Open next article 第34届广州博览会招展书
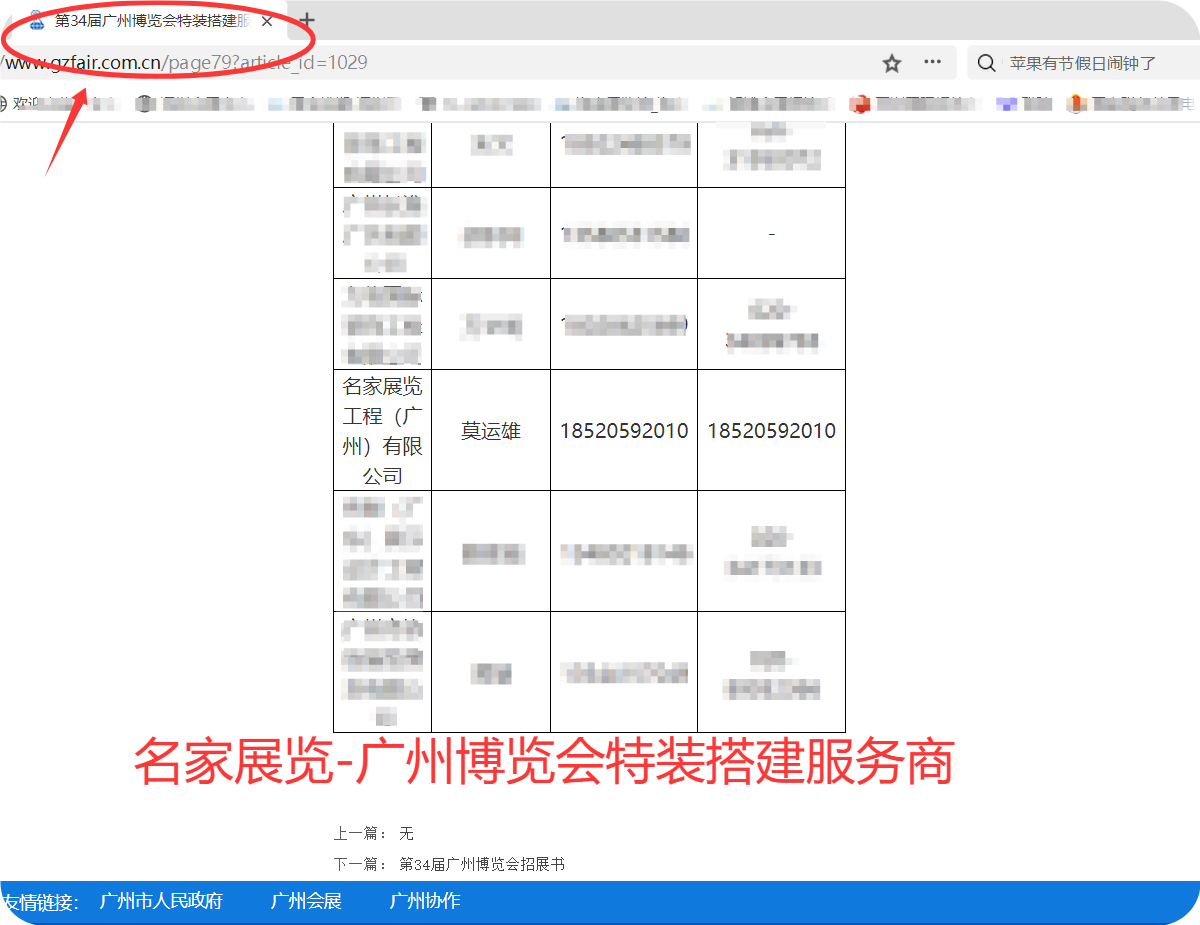Viewport: 1200px width, 925px height. pyautogui.click(x=482, y=864)
